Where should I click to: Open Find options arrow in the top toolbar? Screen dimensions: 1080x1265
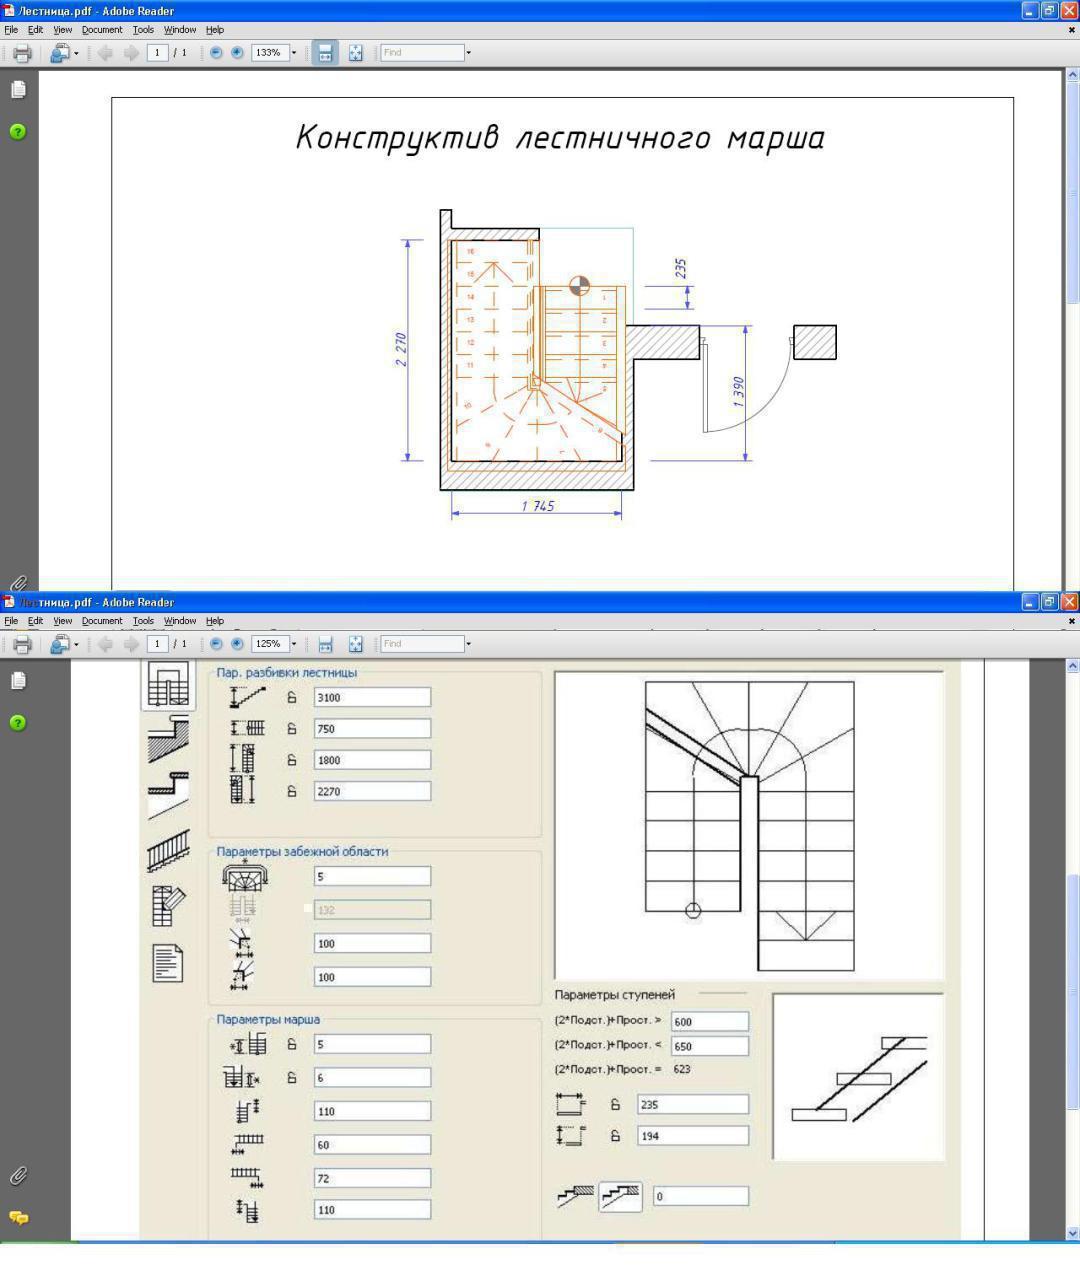pyautogui.click(x=468, y=53)
